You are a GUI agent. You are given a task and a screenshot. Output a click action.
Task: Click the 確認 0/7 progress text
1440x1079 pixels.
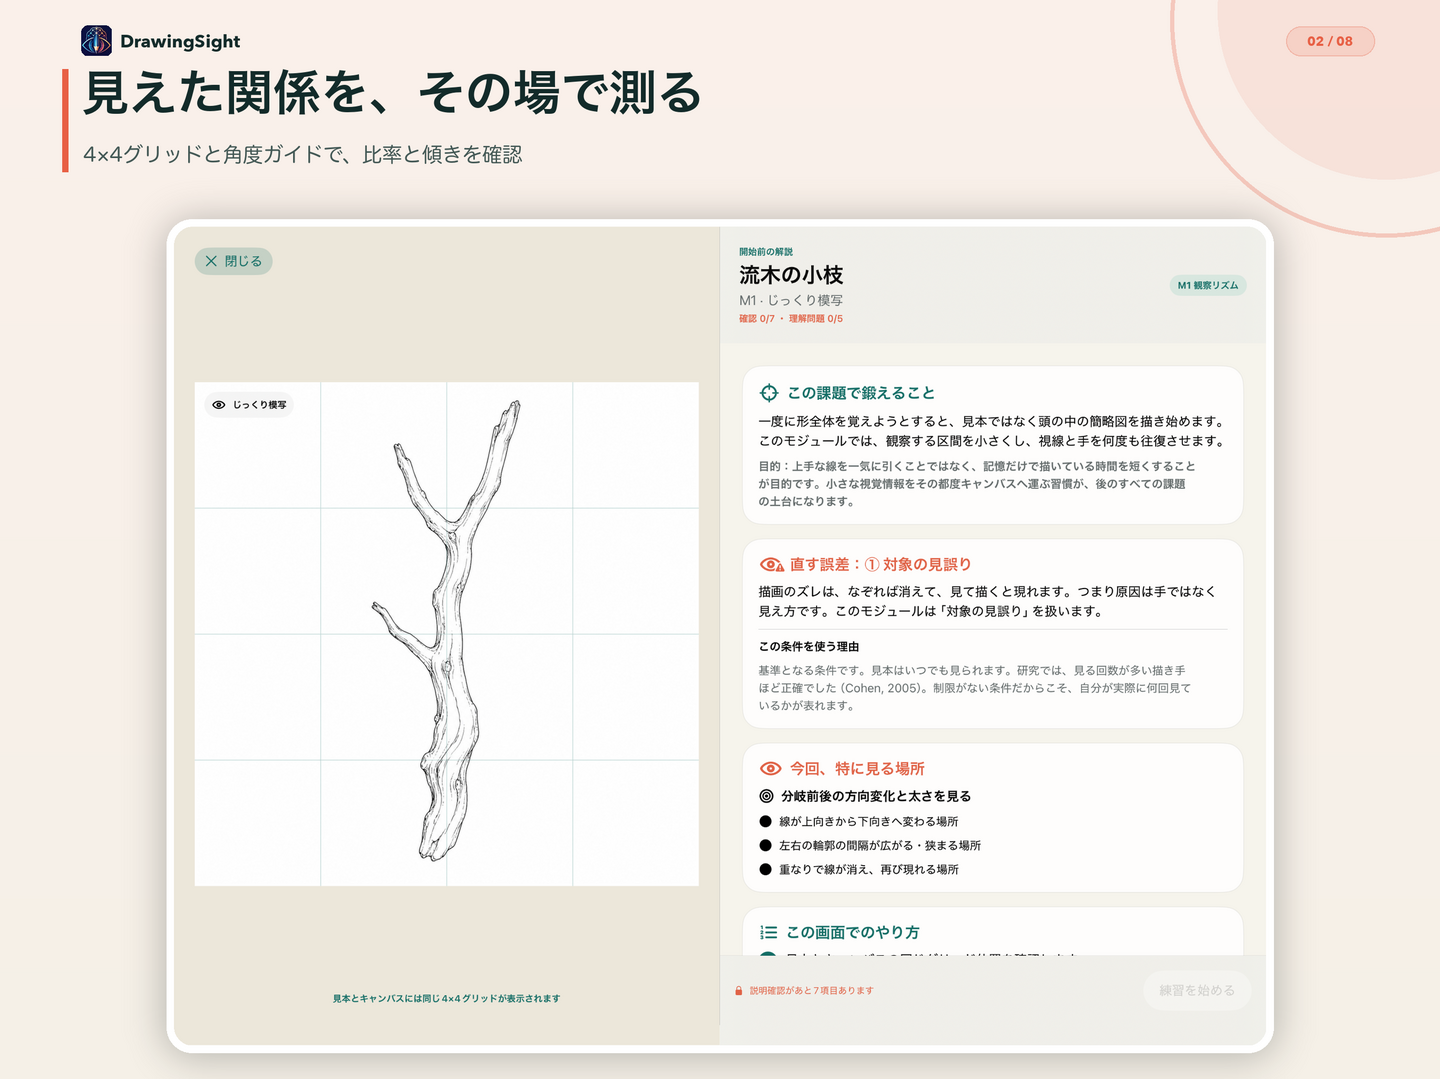tap(757, 319)
